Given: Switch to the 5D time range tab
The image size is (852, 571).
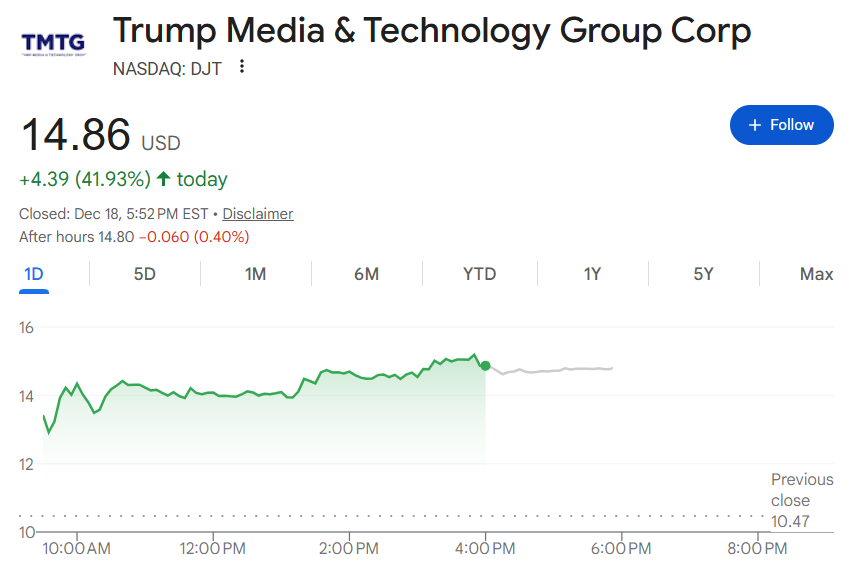Looking at the screenshot, I should tap(145, 274).
